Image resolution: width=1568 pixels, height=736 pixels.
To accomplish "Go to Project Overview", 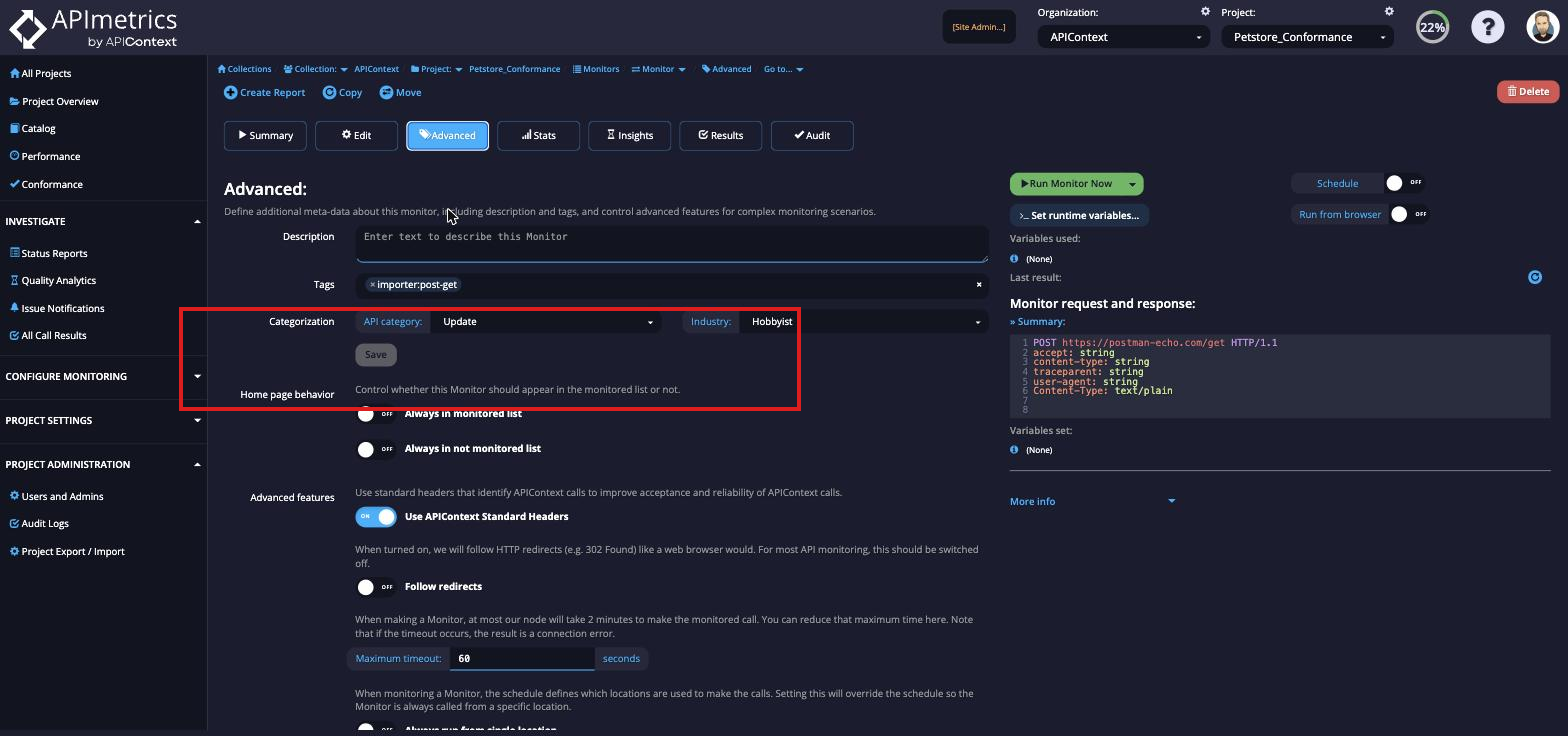I will tap(54, 101).
